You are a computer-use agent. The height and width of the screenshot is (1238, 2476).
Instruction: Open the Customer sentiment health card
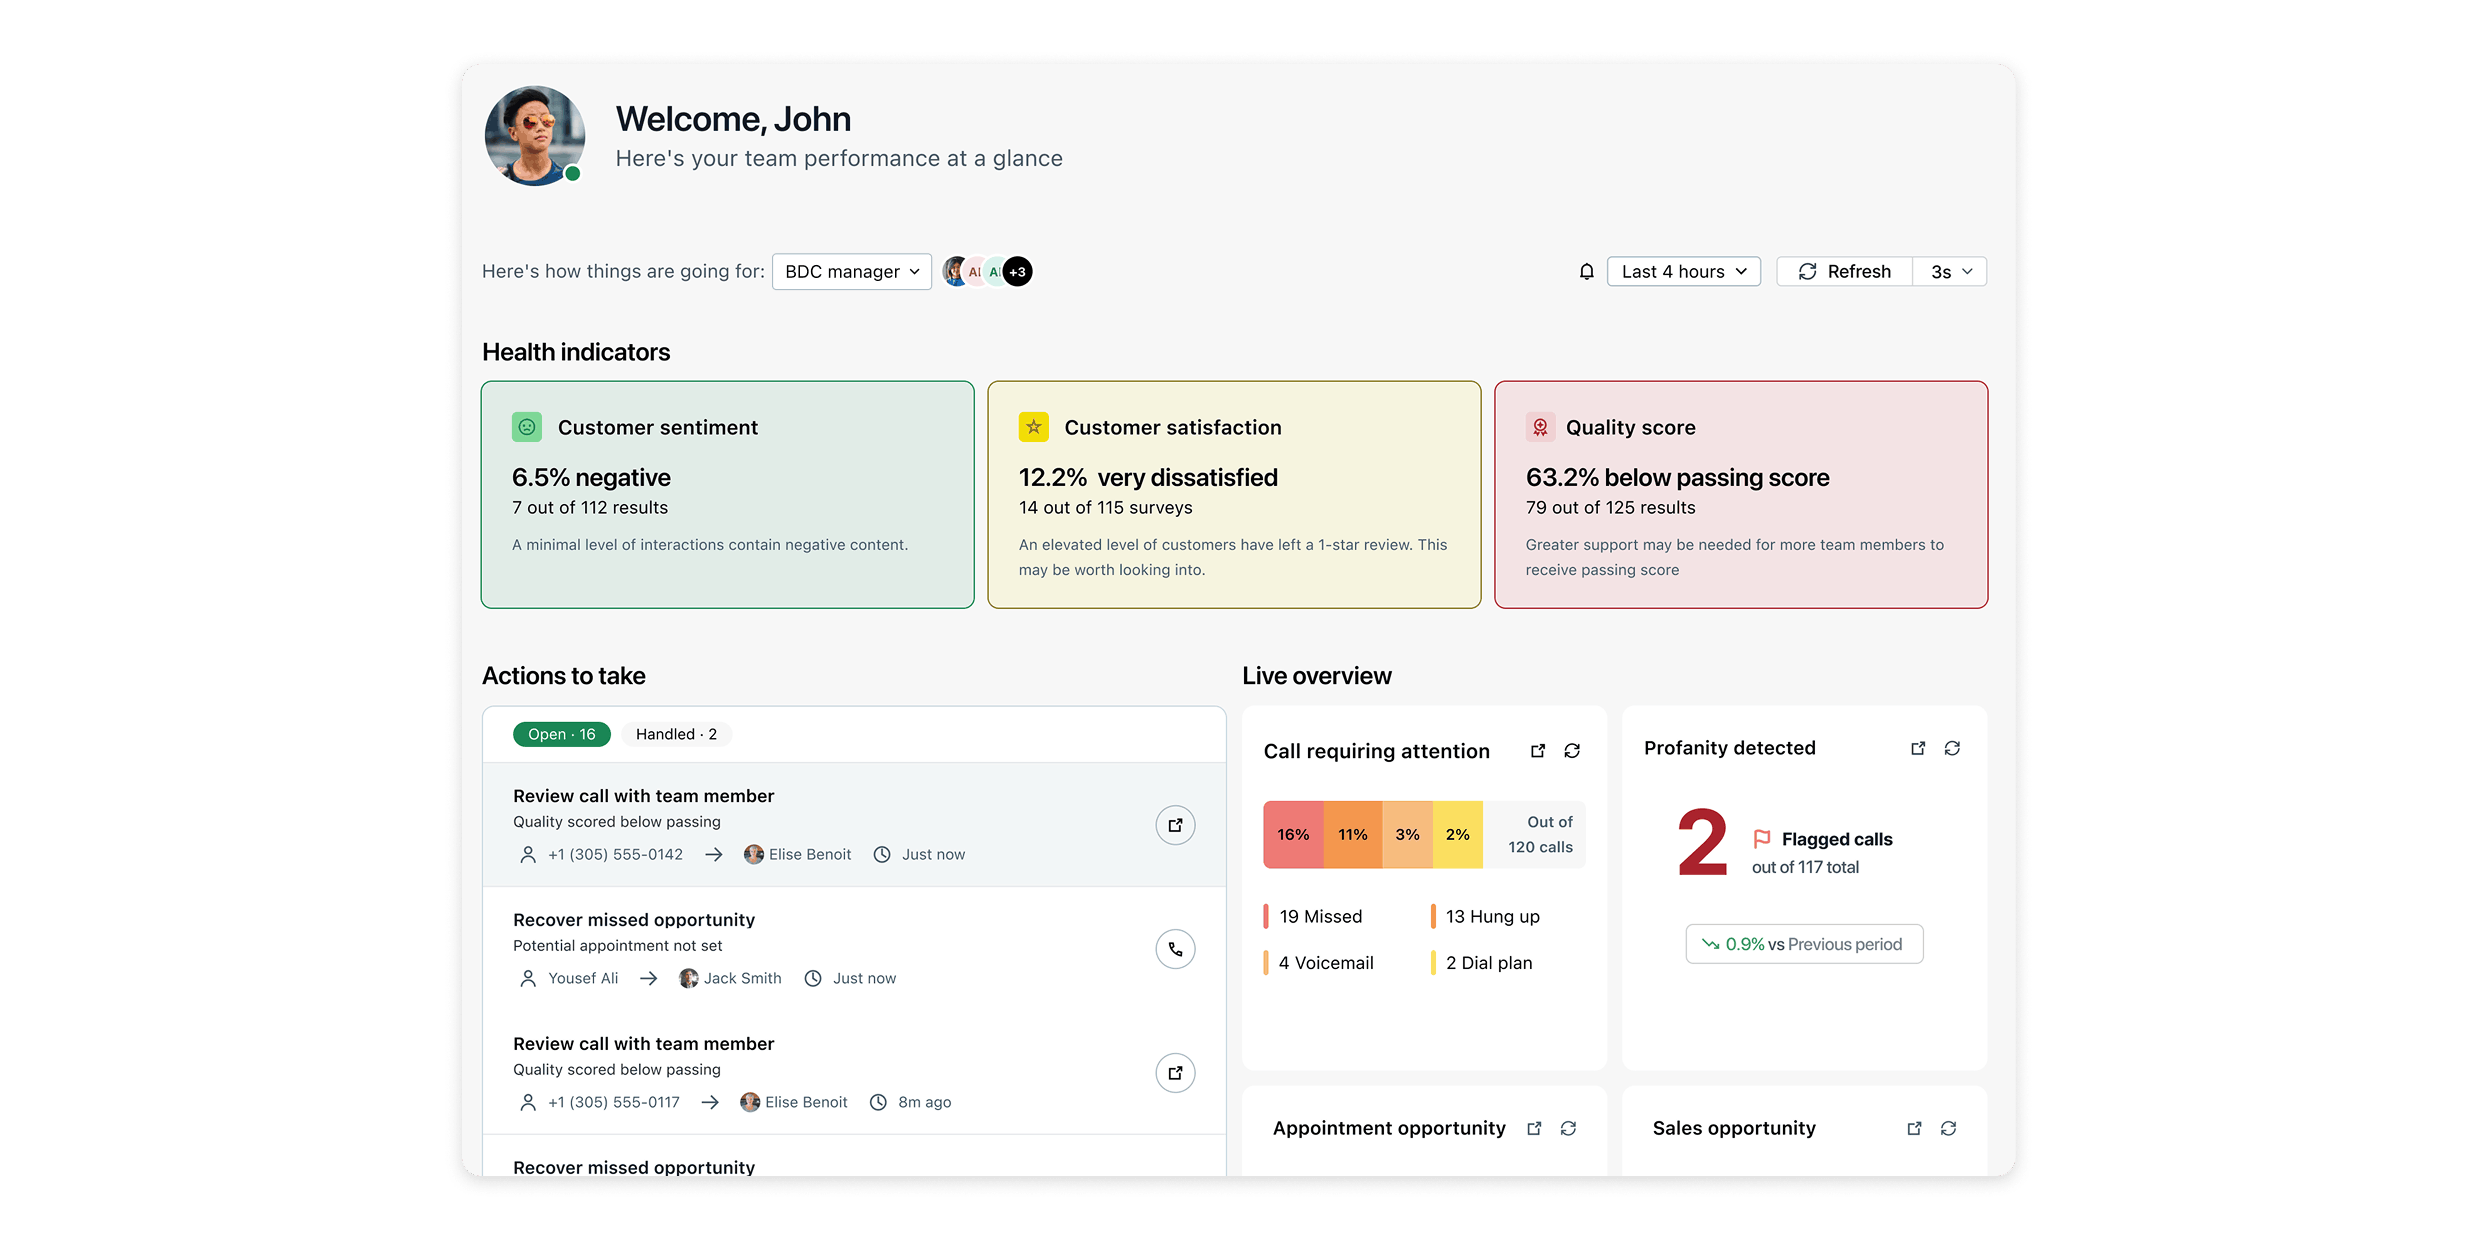(x=727, y=494)
